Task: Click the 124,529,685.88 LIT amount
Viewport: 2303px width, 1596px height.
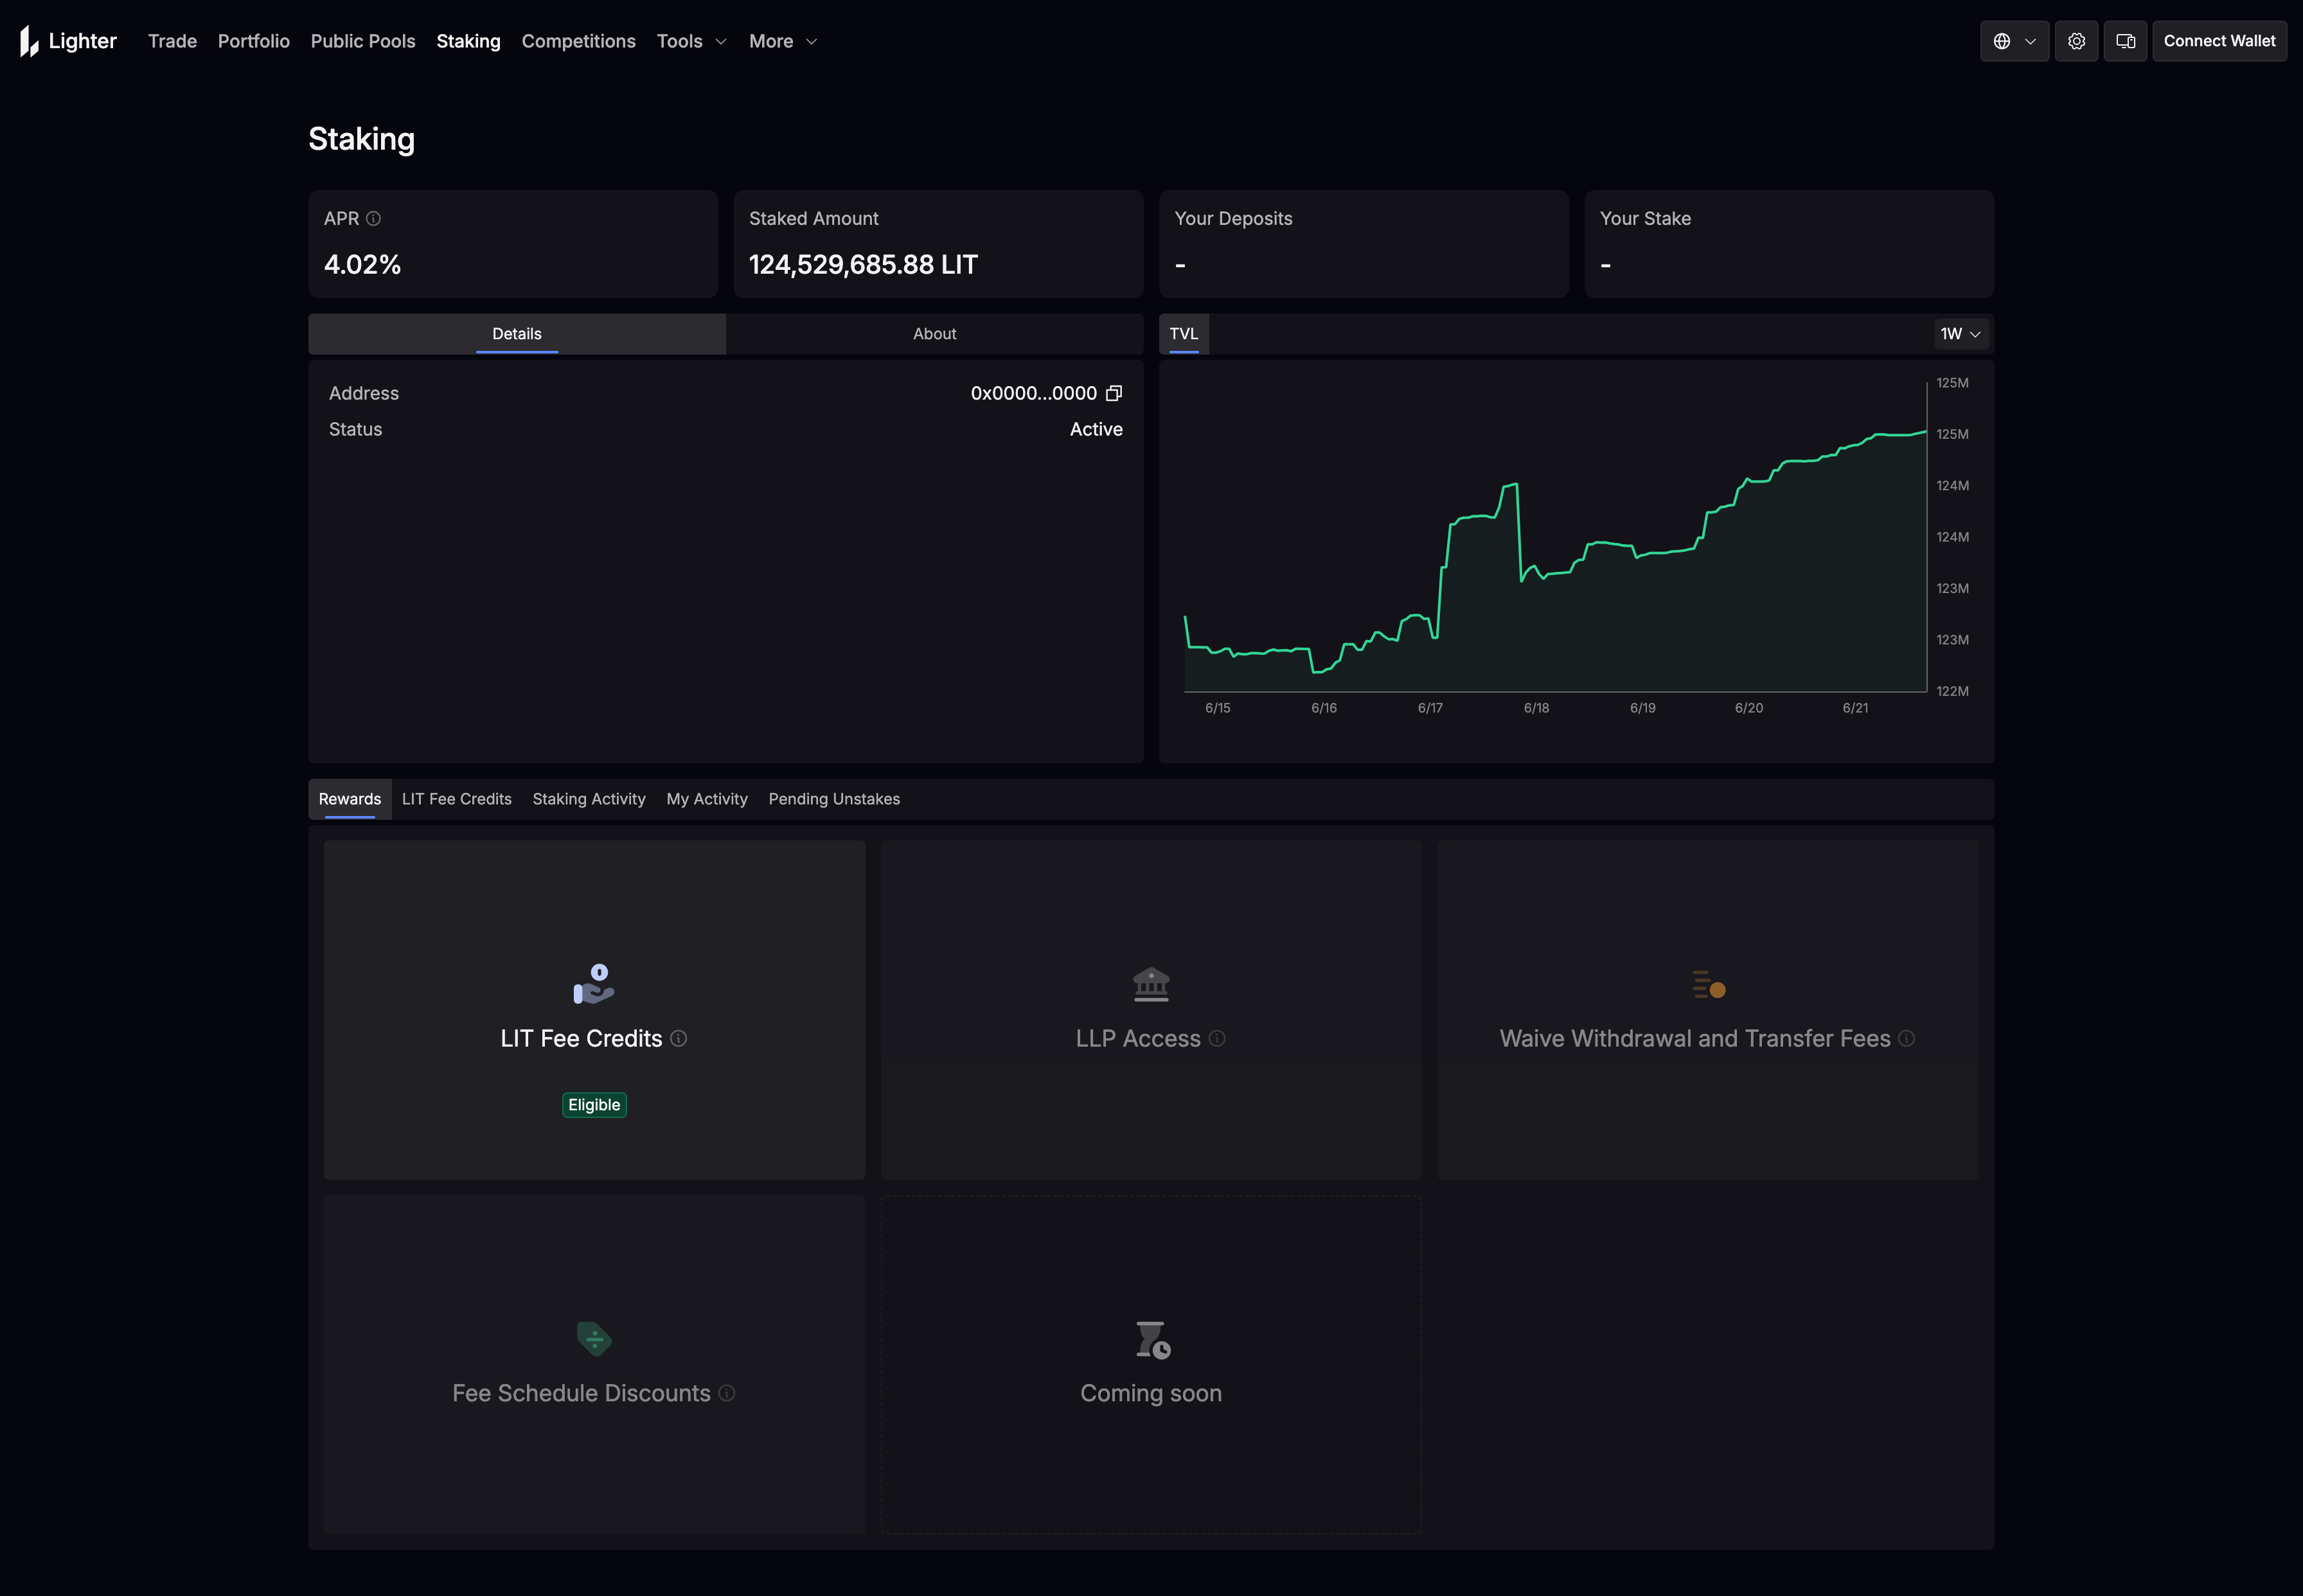Action: point(863,264)
